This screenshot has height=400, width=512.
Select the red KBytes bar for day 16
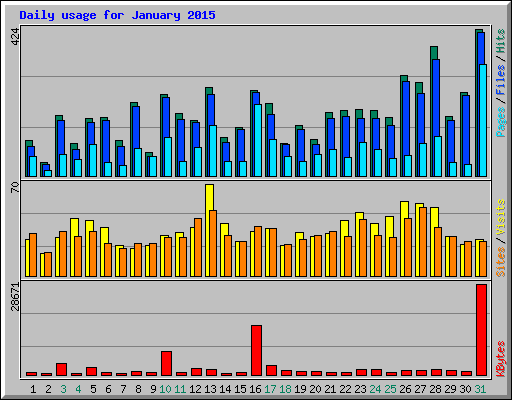pyautogui.click(x=256, y=350)
